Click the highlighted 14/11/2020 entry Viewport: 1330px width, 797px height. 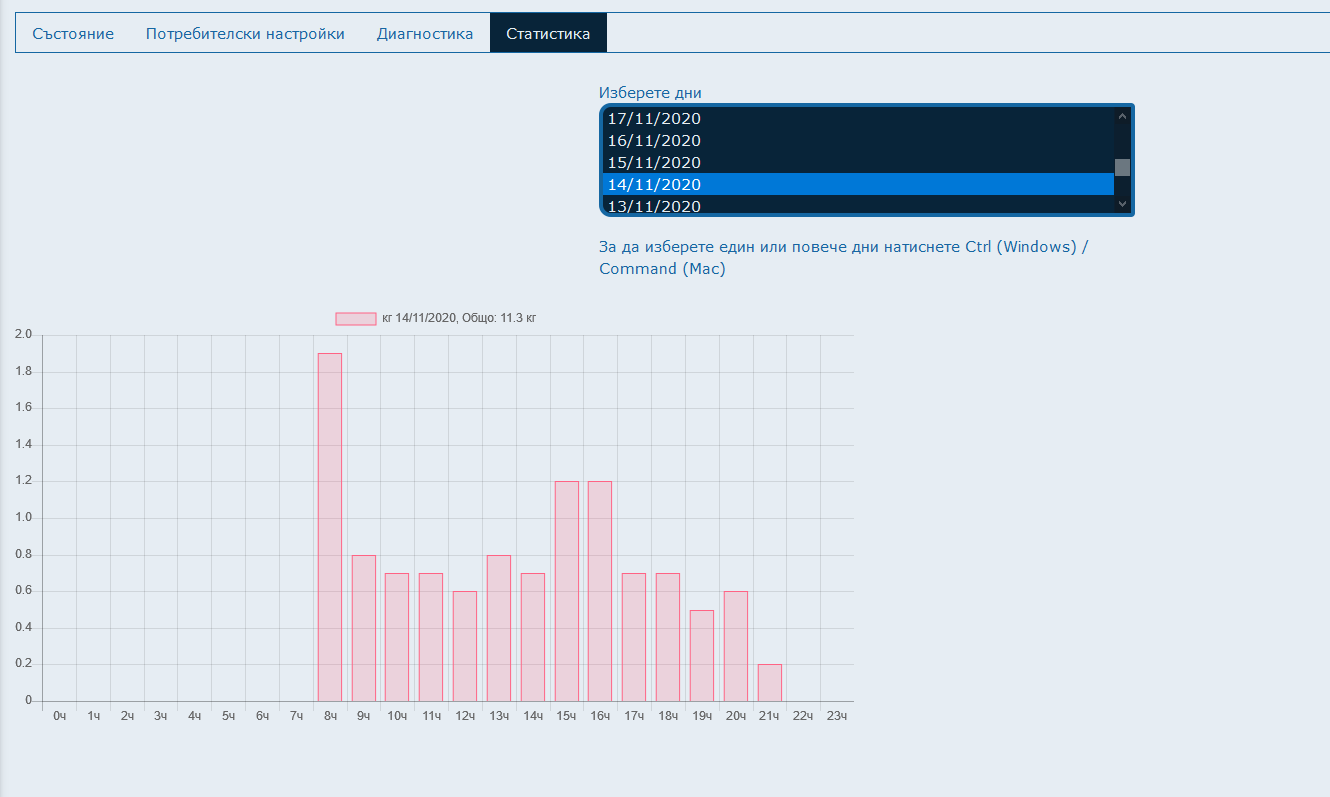858,184
